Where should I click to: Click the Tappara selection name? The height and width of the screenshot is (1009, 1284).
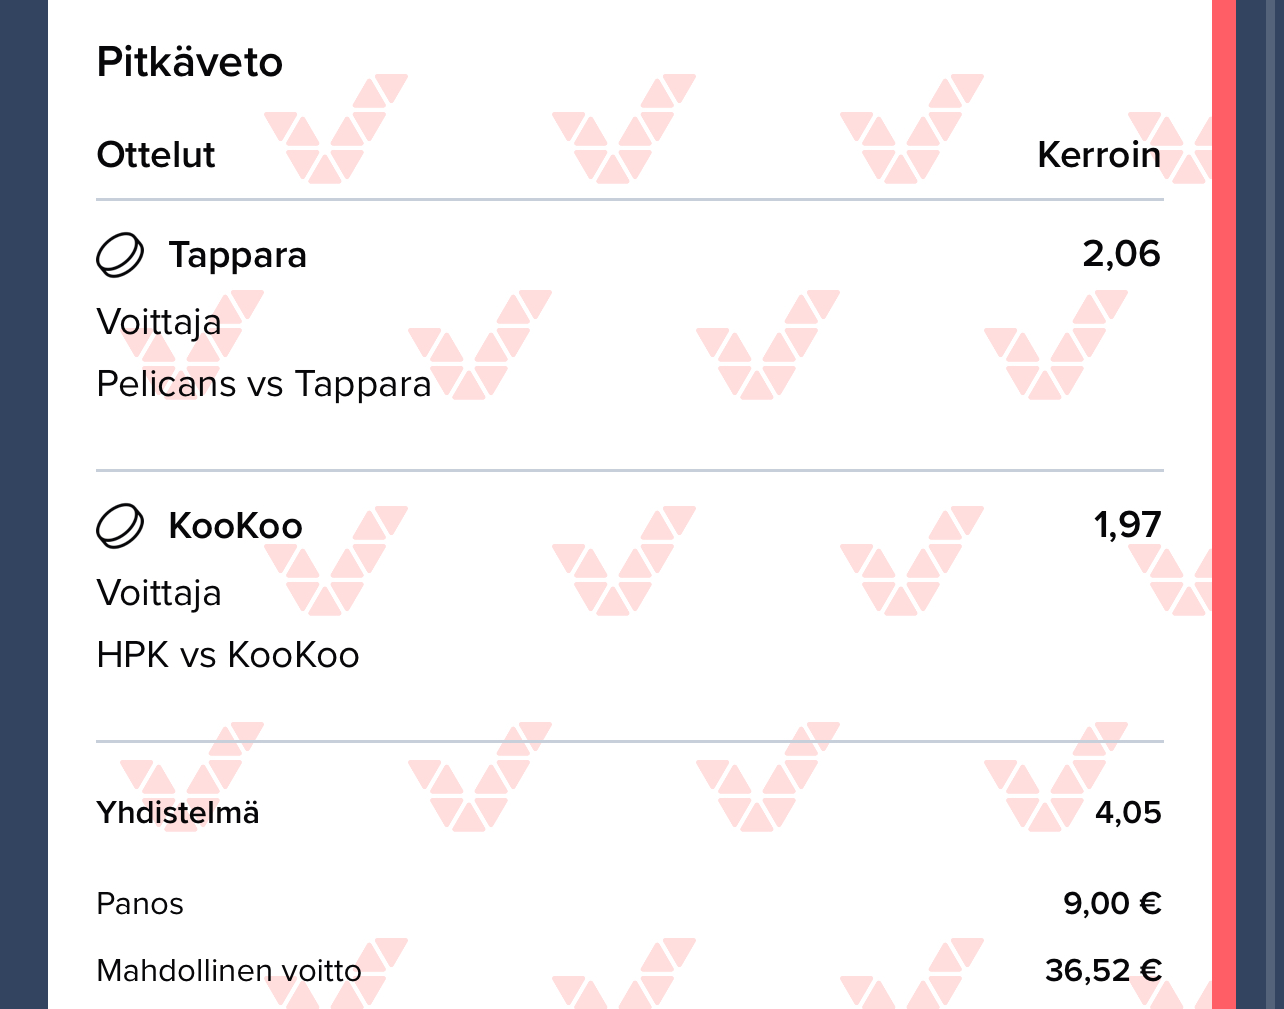(x=238, y=255)
